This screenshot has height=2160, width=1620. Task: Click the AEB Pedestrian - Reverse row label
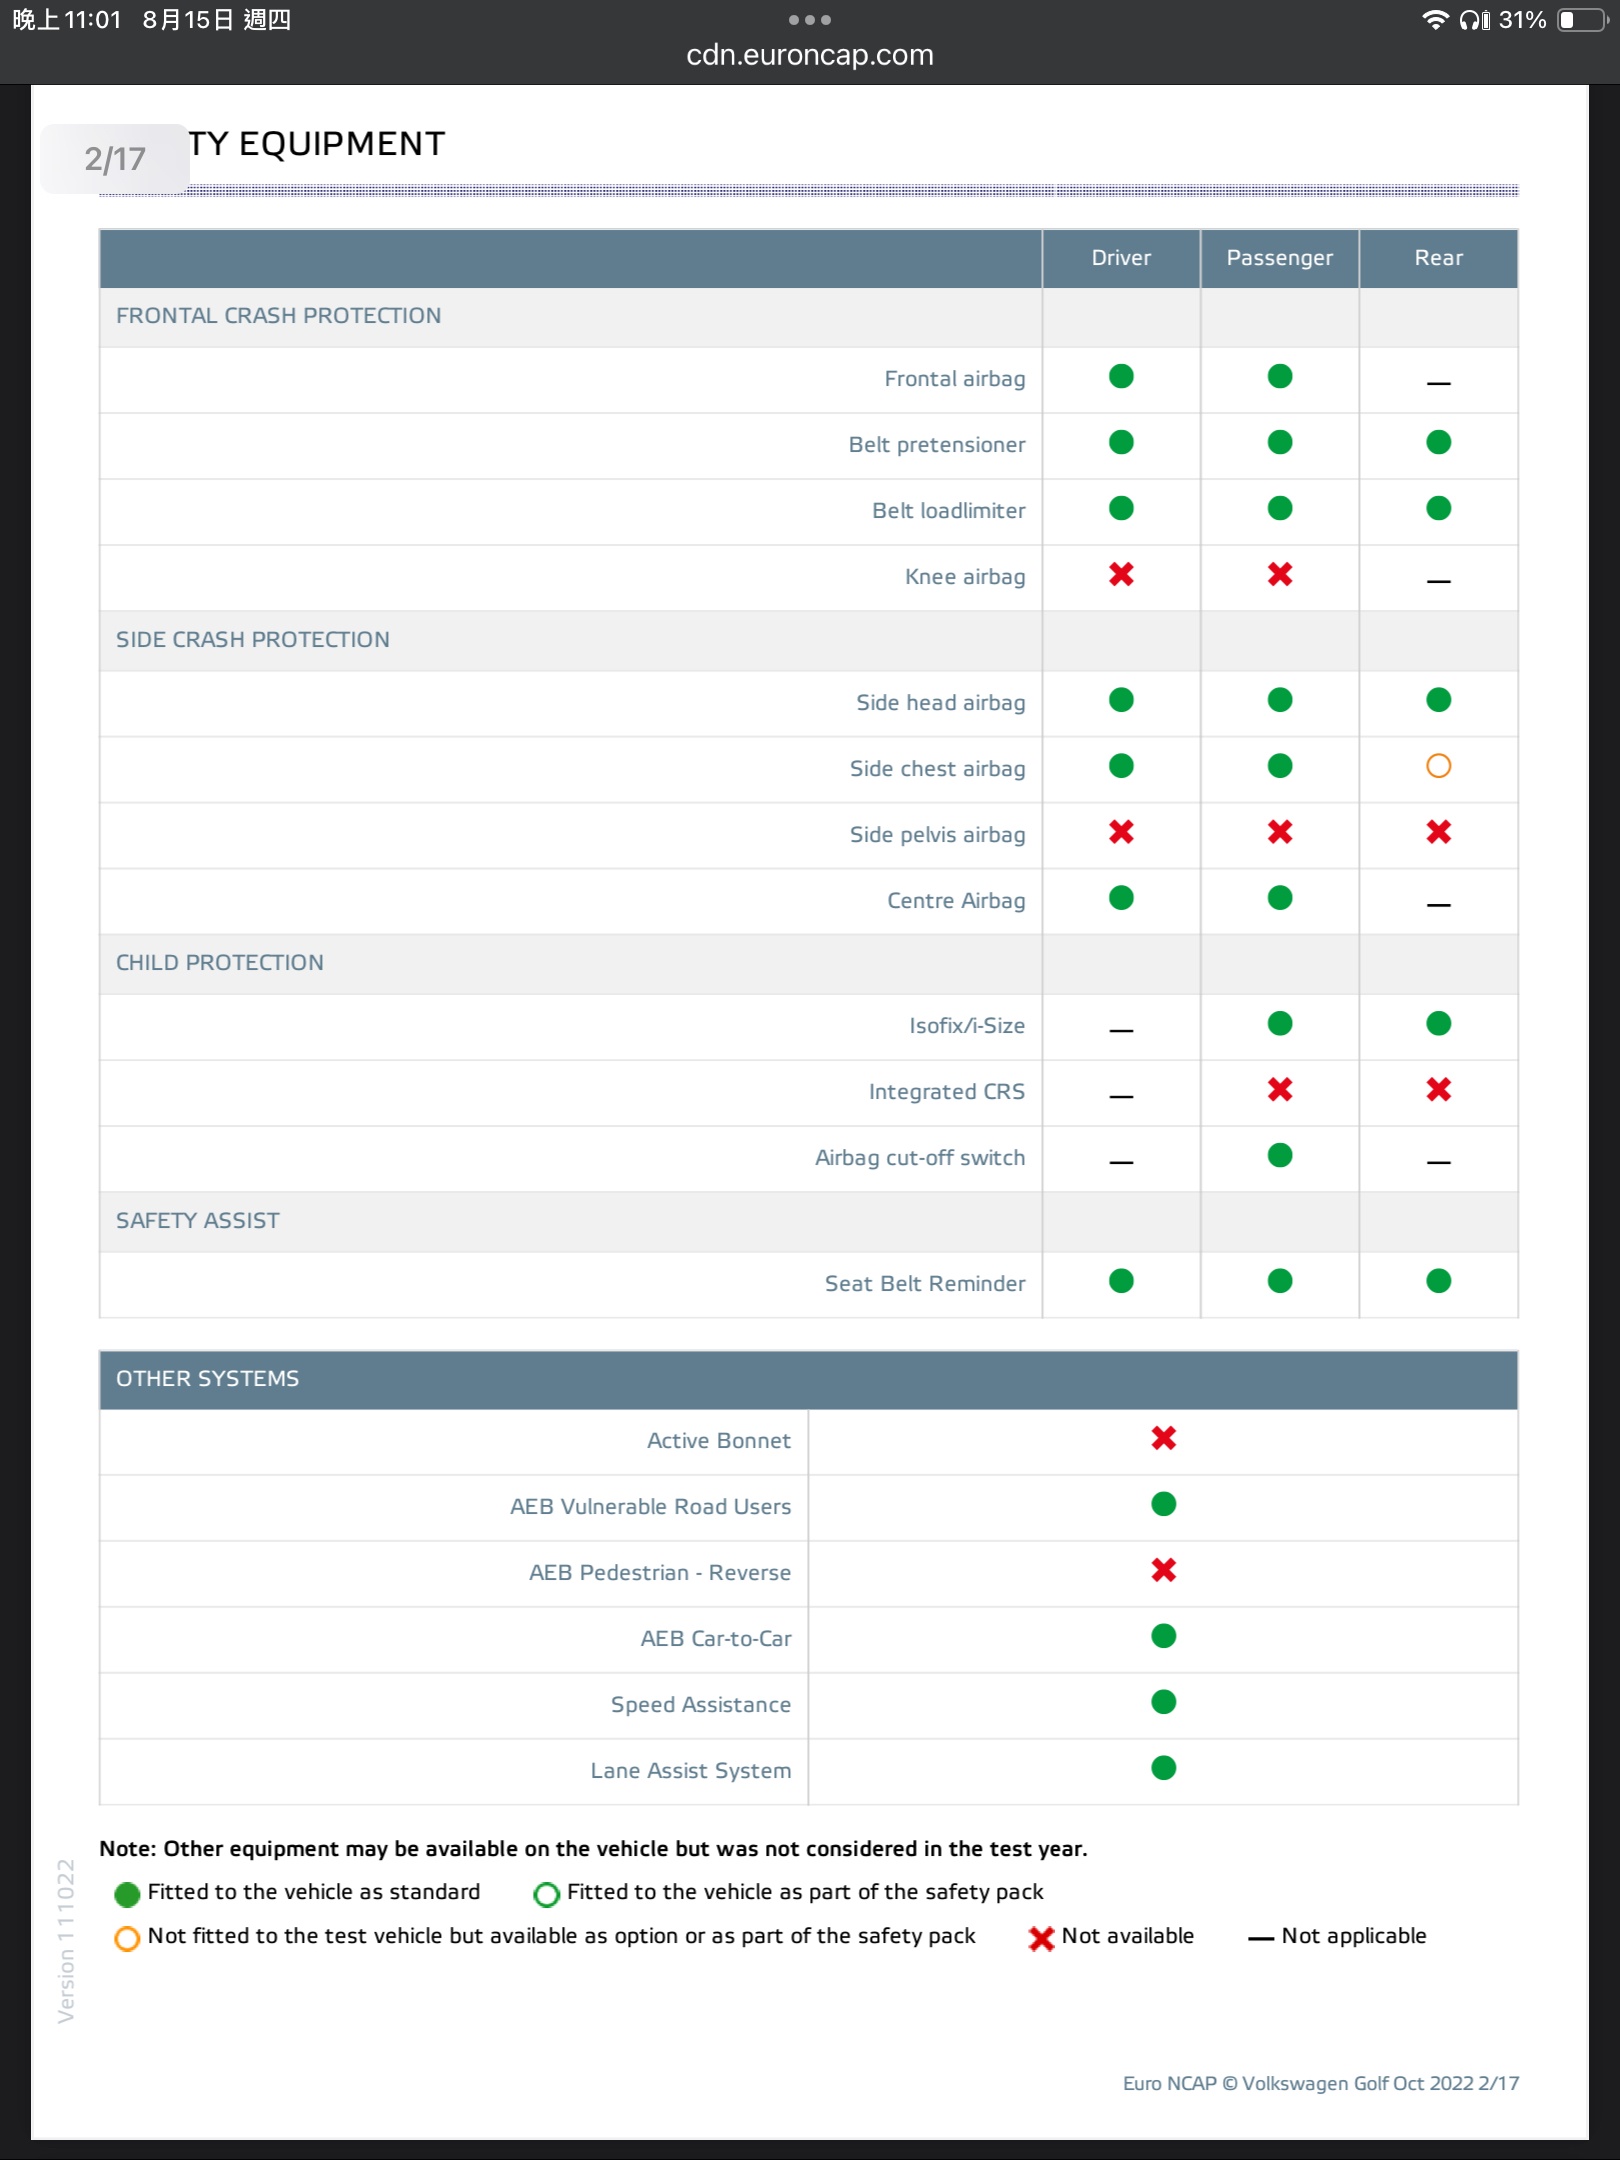coord(659,1573)
